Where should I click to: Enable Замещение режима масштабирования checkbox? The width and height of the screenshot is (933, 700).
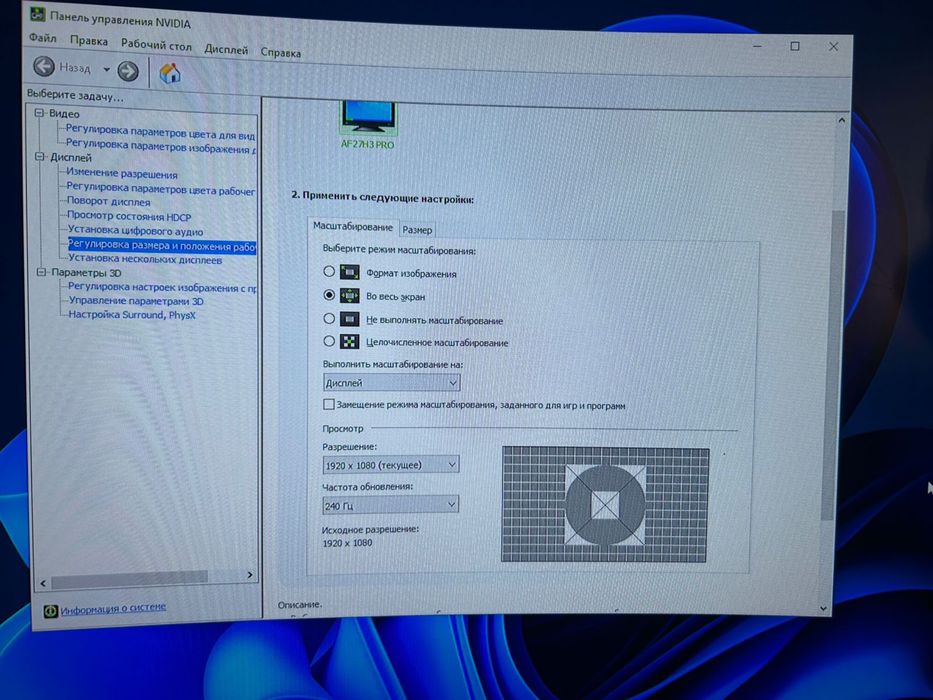point(328,405)
